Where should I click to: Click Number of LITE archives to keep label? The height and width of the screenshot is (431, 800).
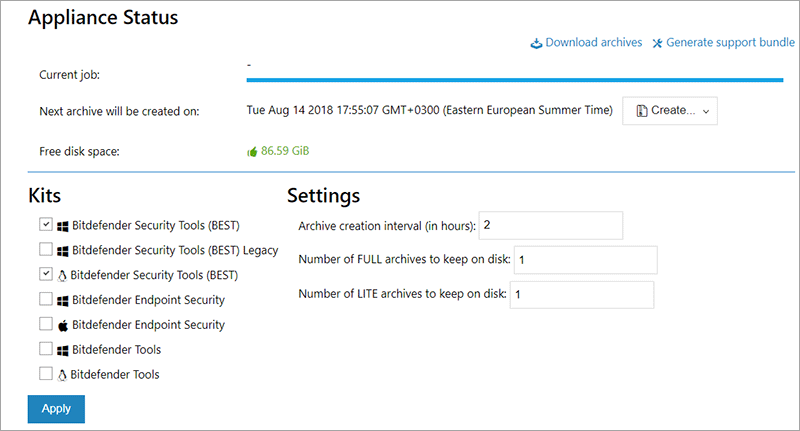pyautogui.click(x=403, y=294)
